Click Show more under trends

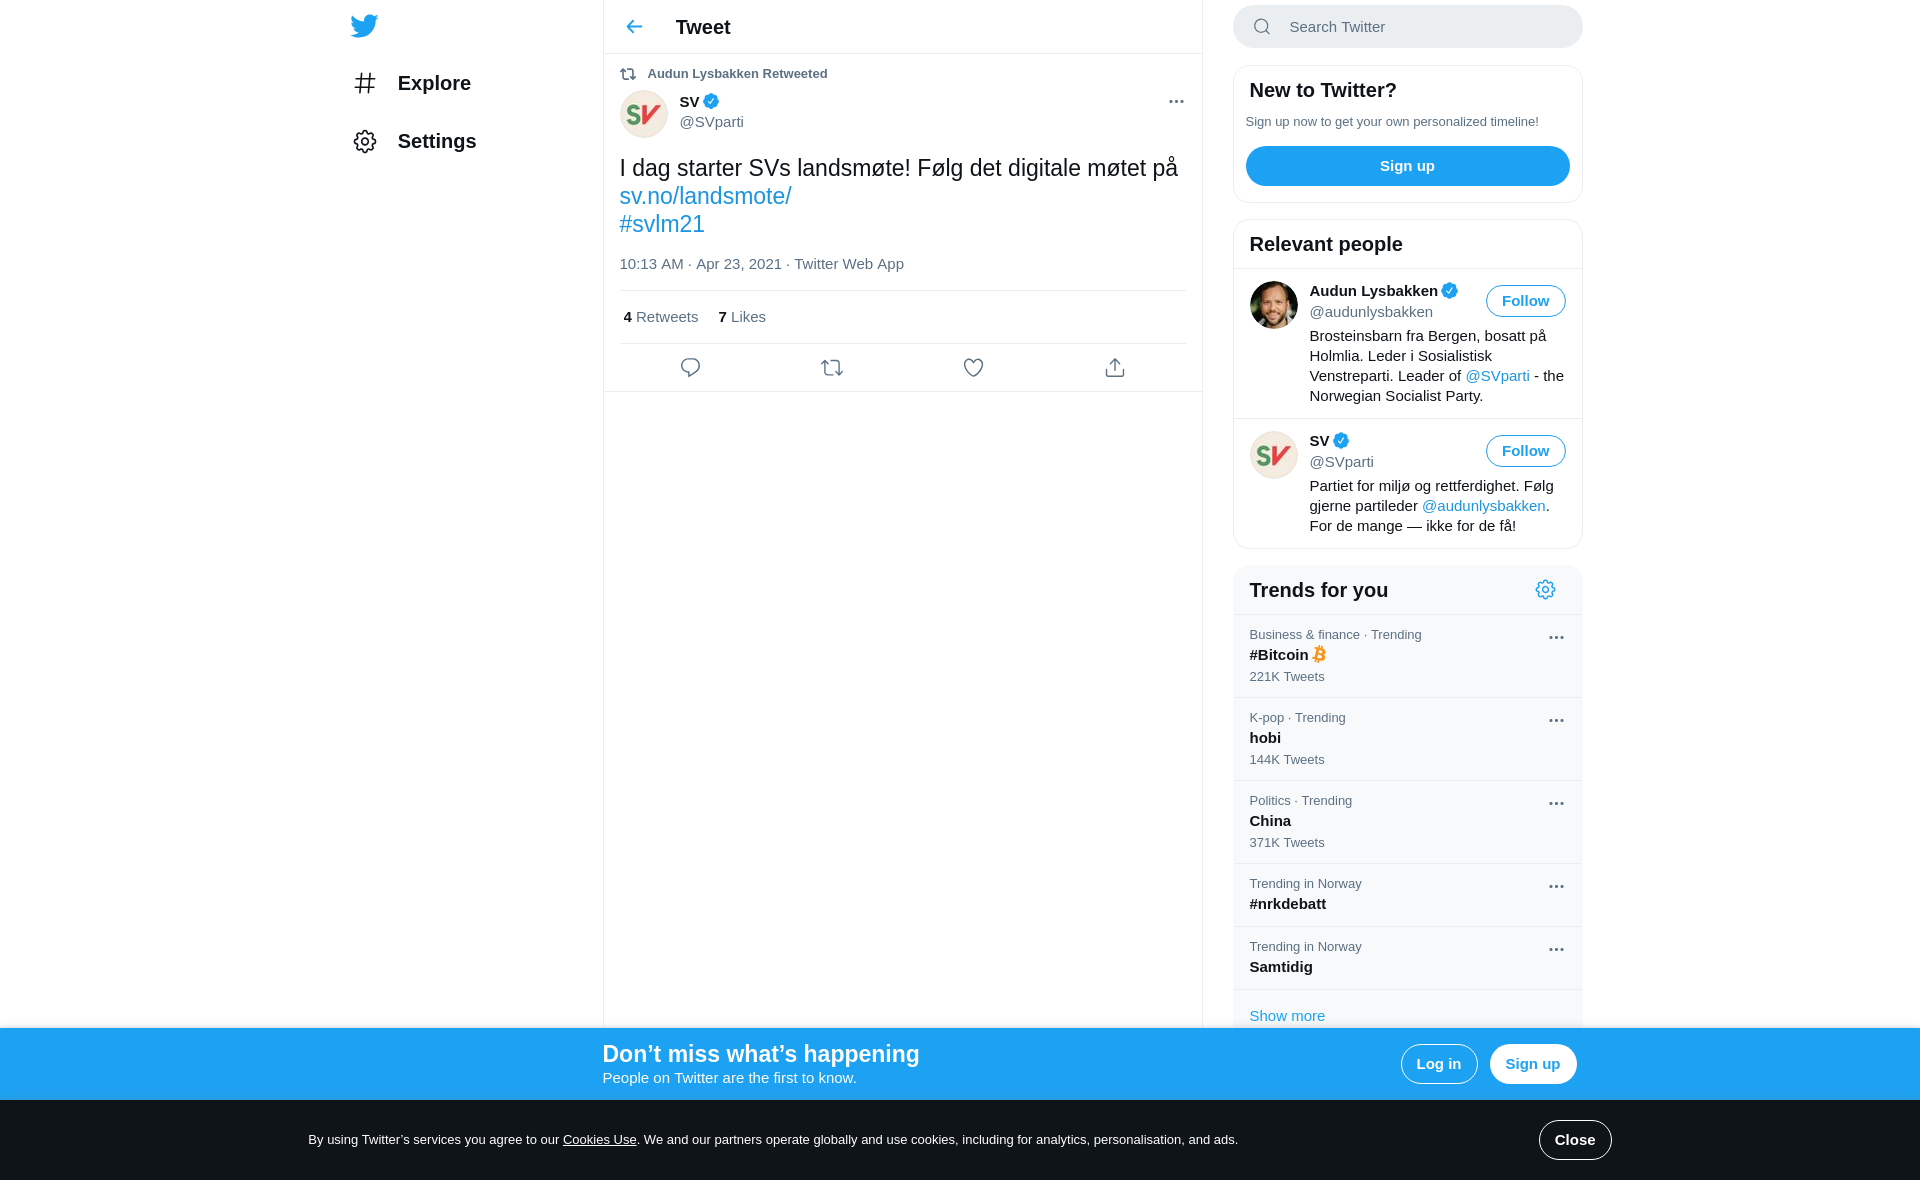(1287, 1016)
